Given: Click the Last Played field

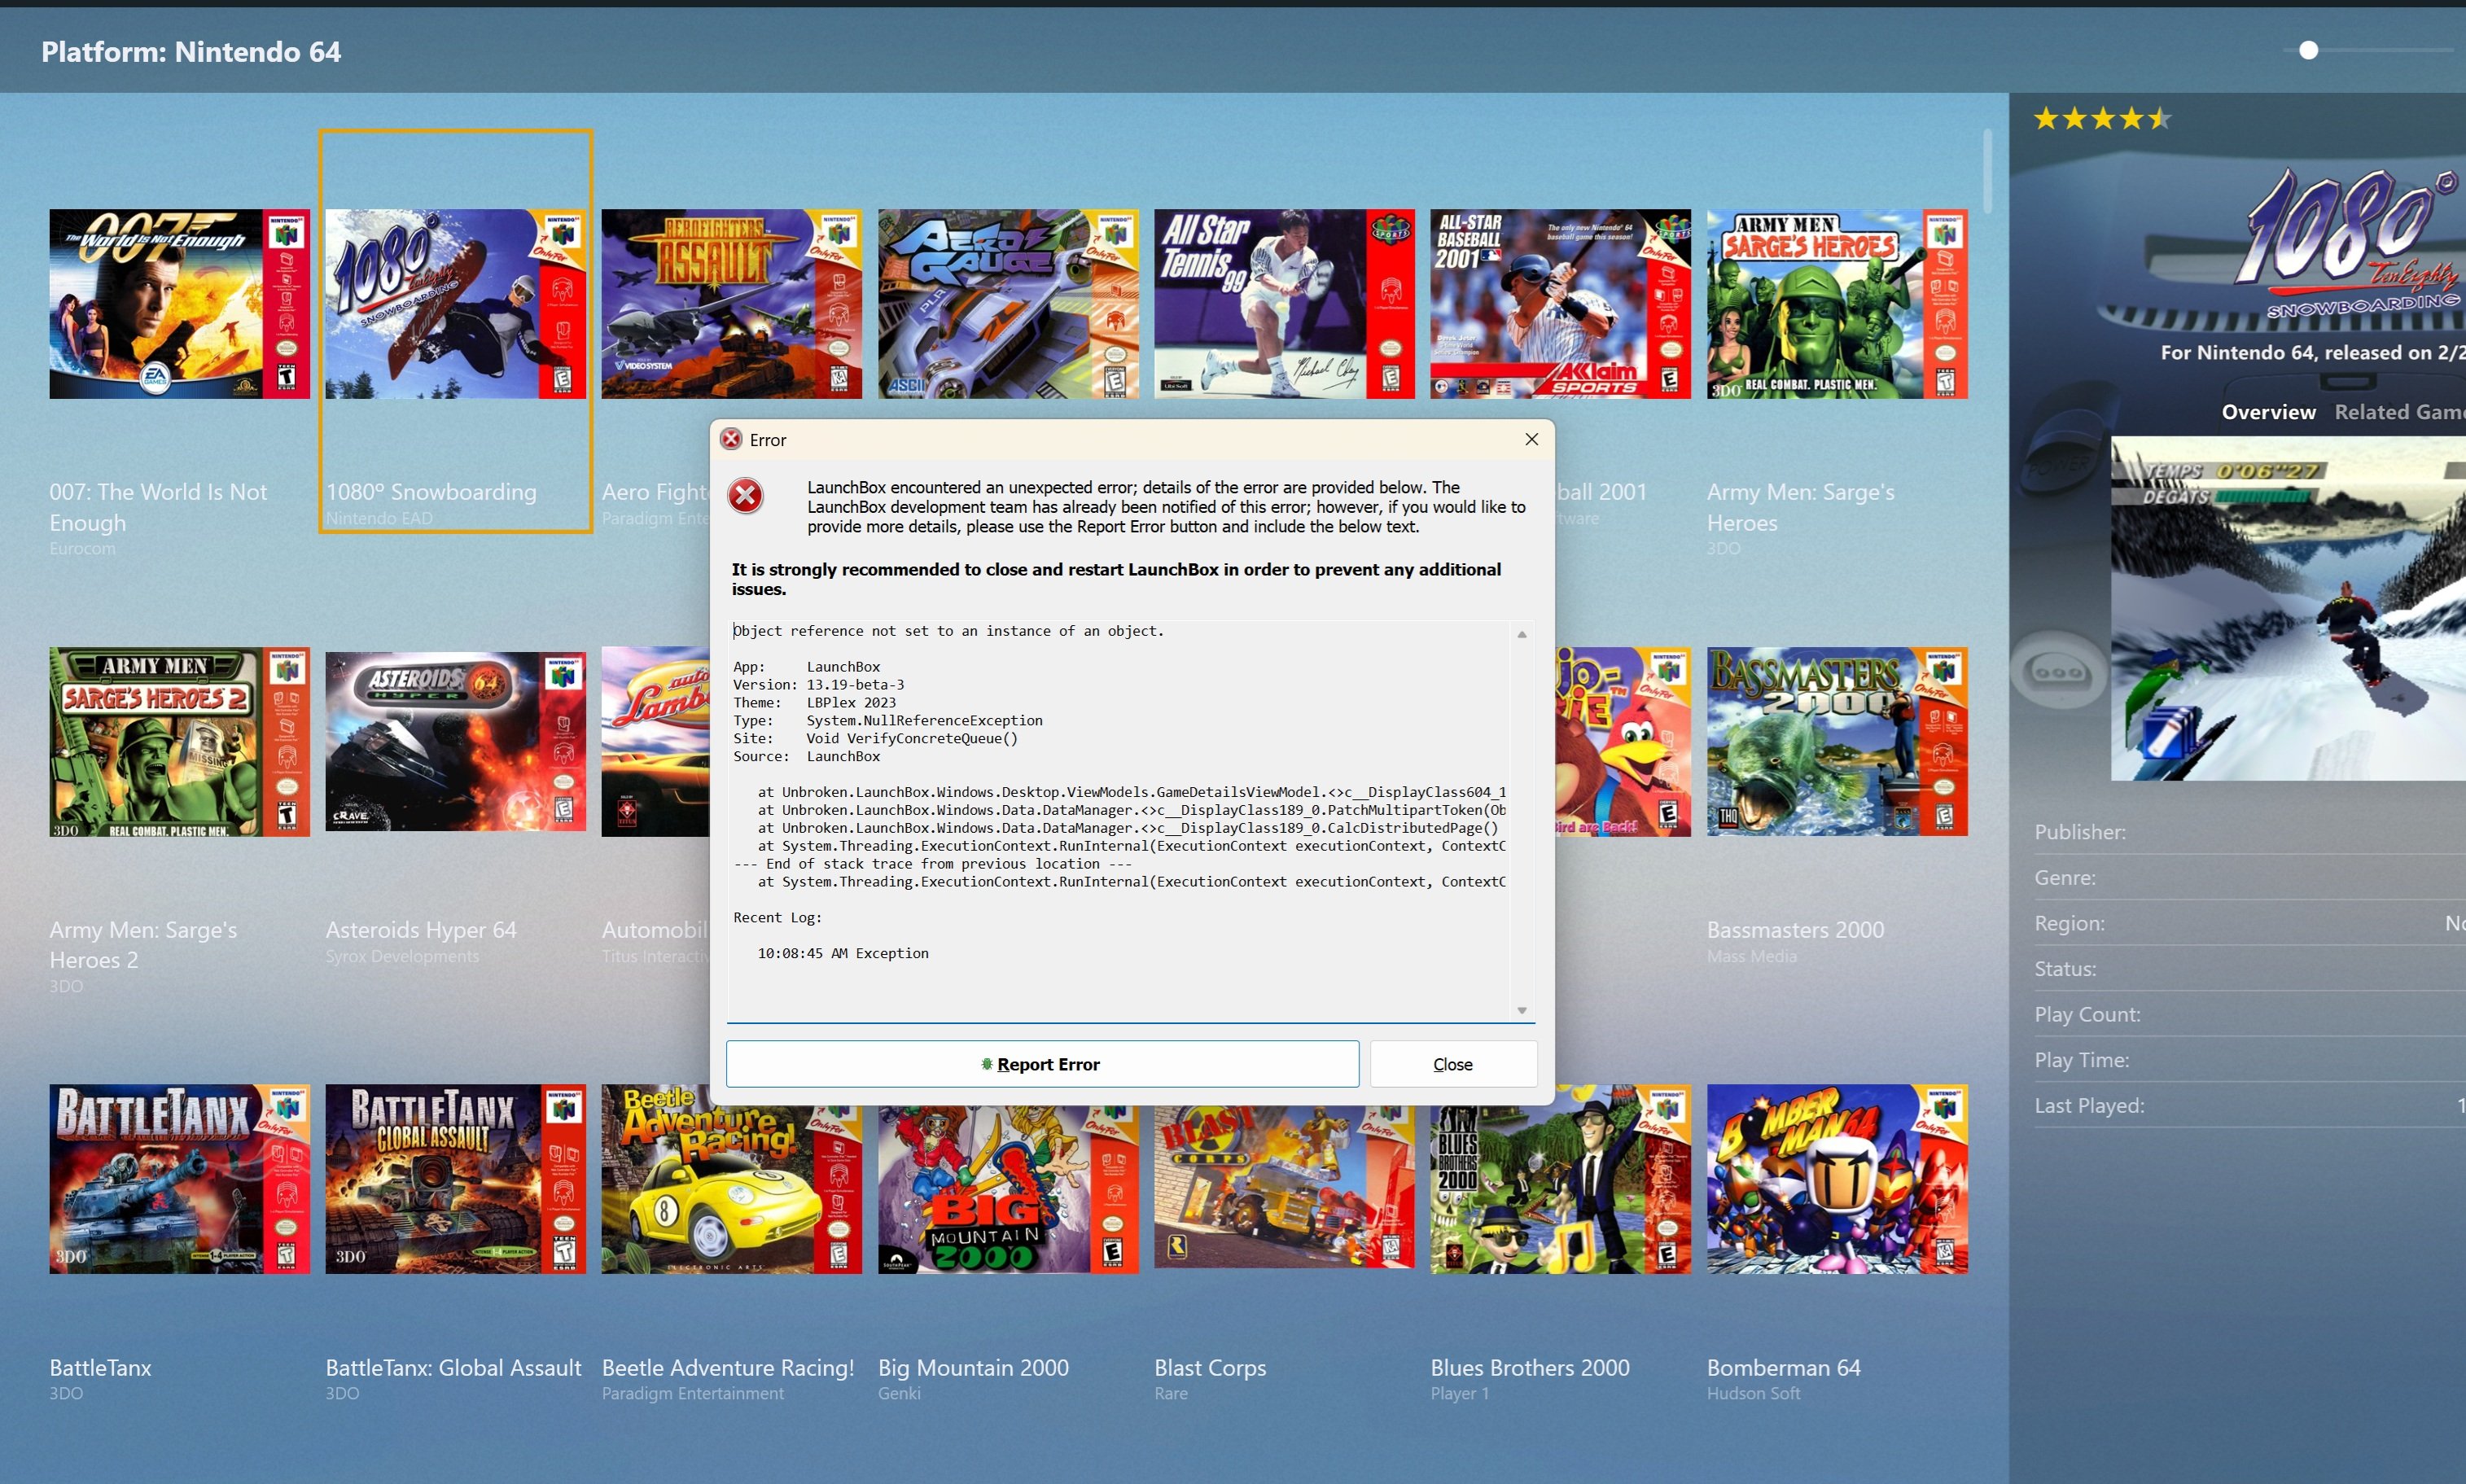Looking at the screenshot, I should tap(2250, 1105).
